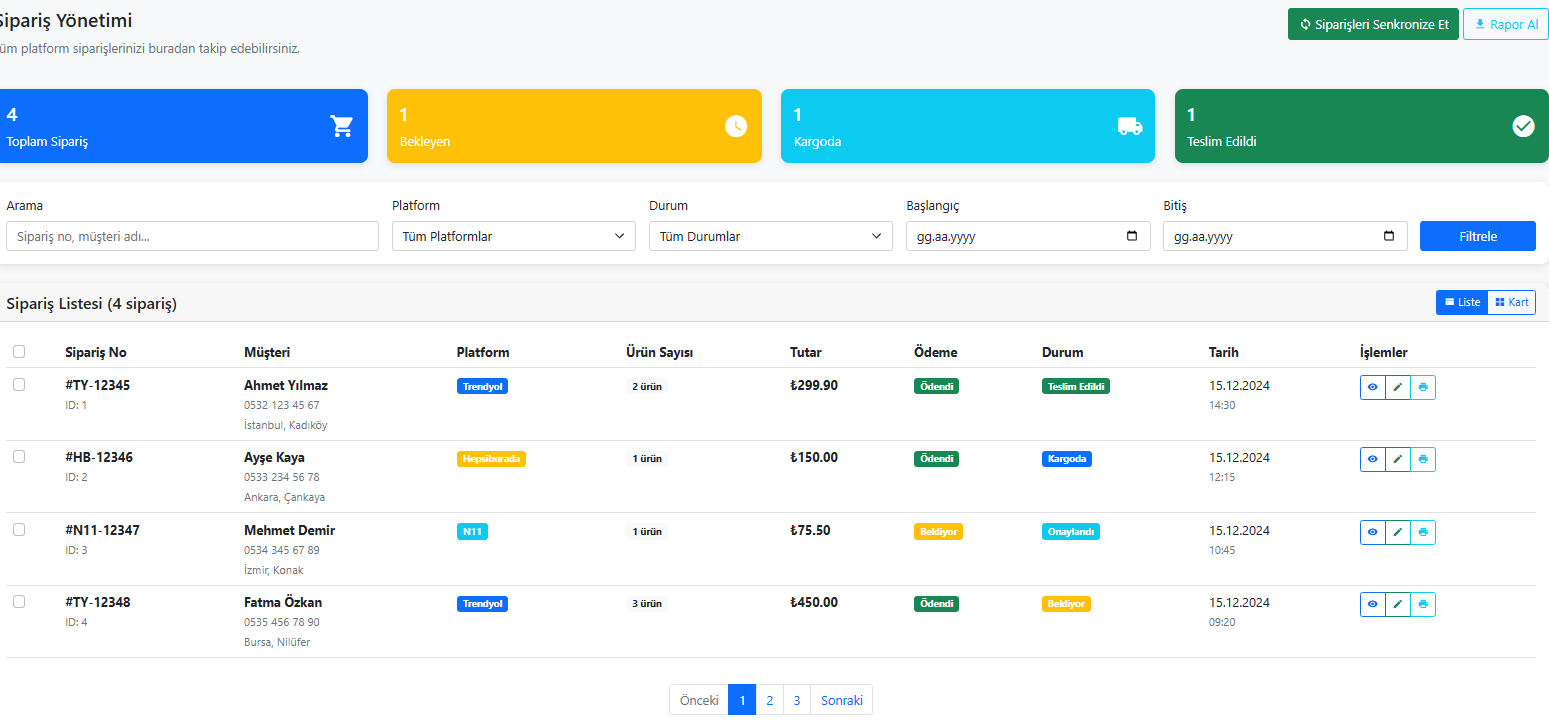The height and width of the screenshot is (725, 1549).
Task: Focus the Arama search input field
Action: pos(193,236)
